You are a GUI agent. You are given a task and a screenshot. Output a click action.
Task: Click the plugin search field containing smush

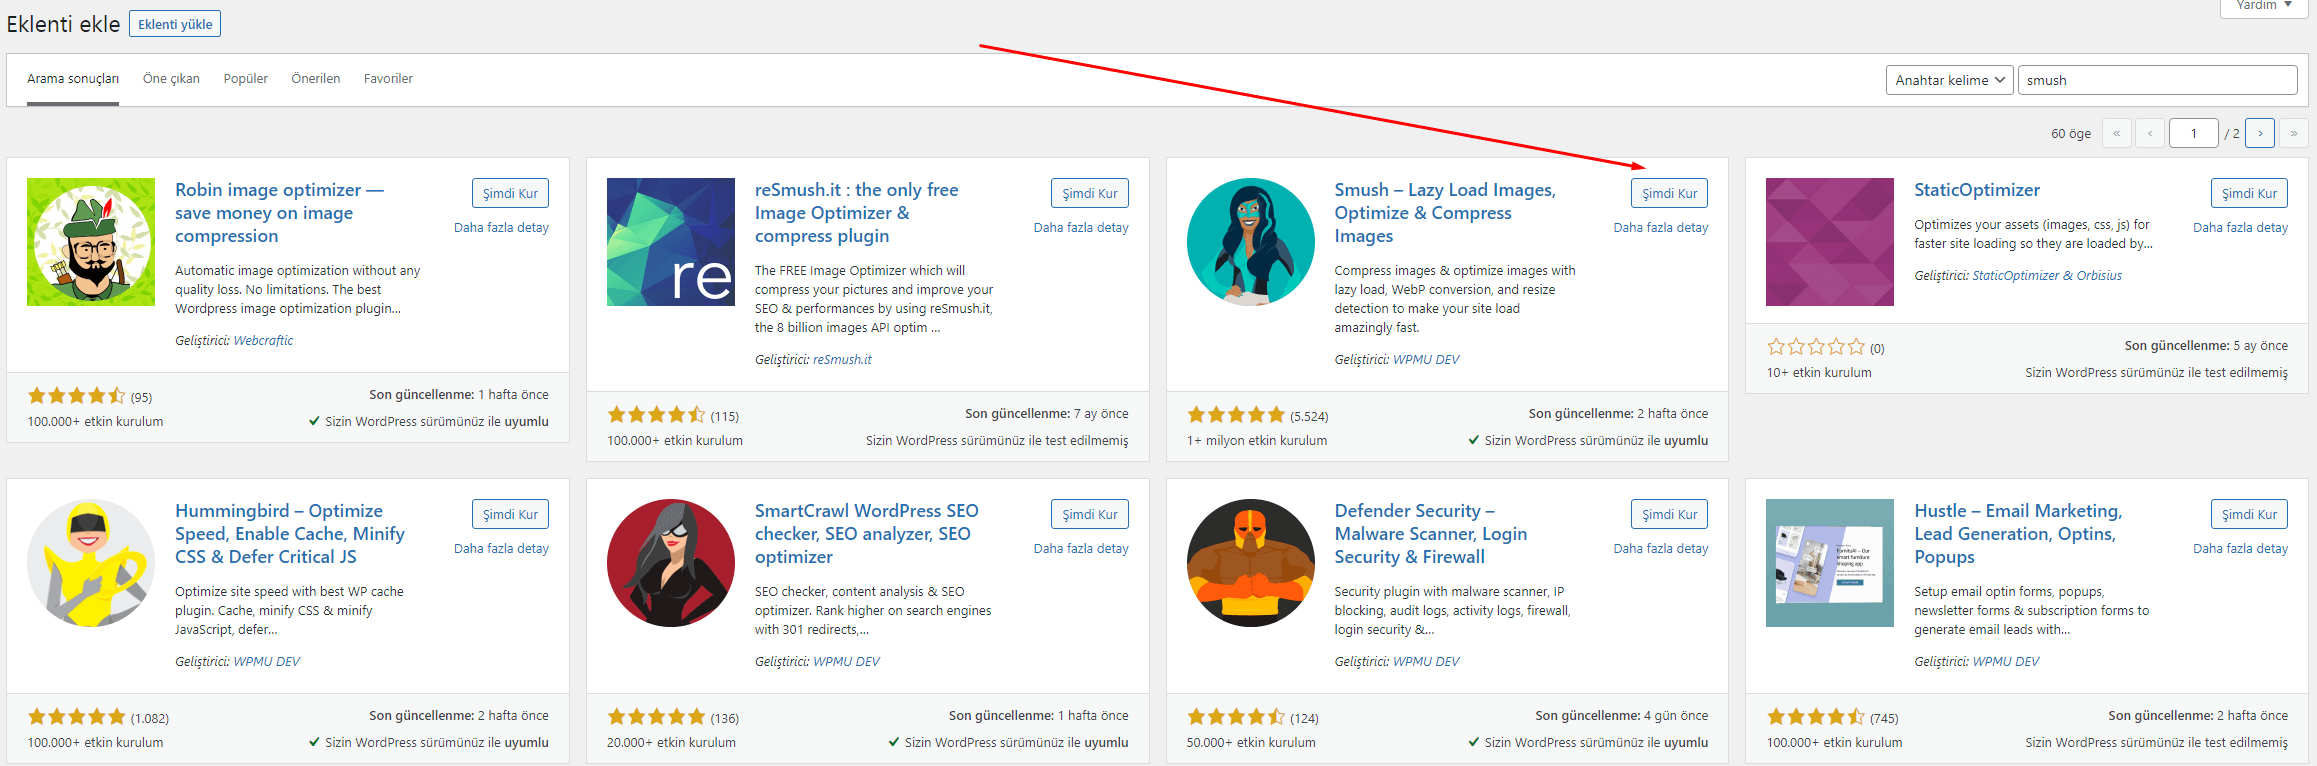tap(2158, 80)
